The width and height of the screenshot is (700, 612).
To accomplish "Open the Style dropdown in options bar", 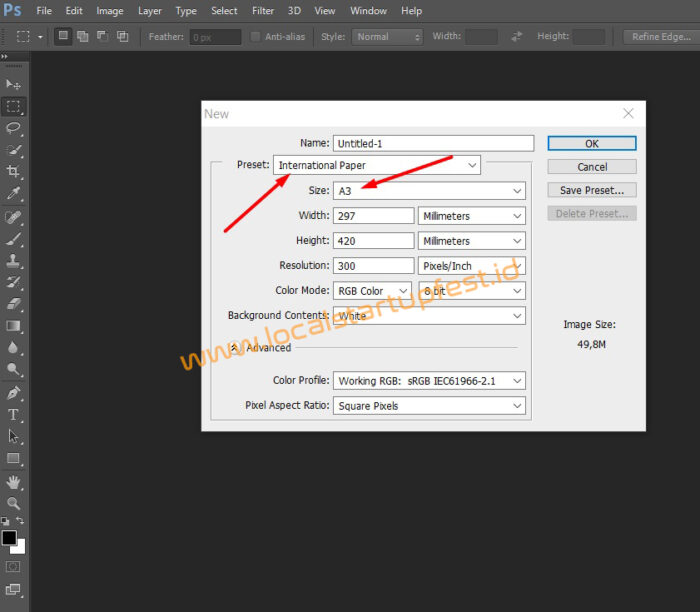I will 387,37.
